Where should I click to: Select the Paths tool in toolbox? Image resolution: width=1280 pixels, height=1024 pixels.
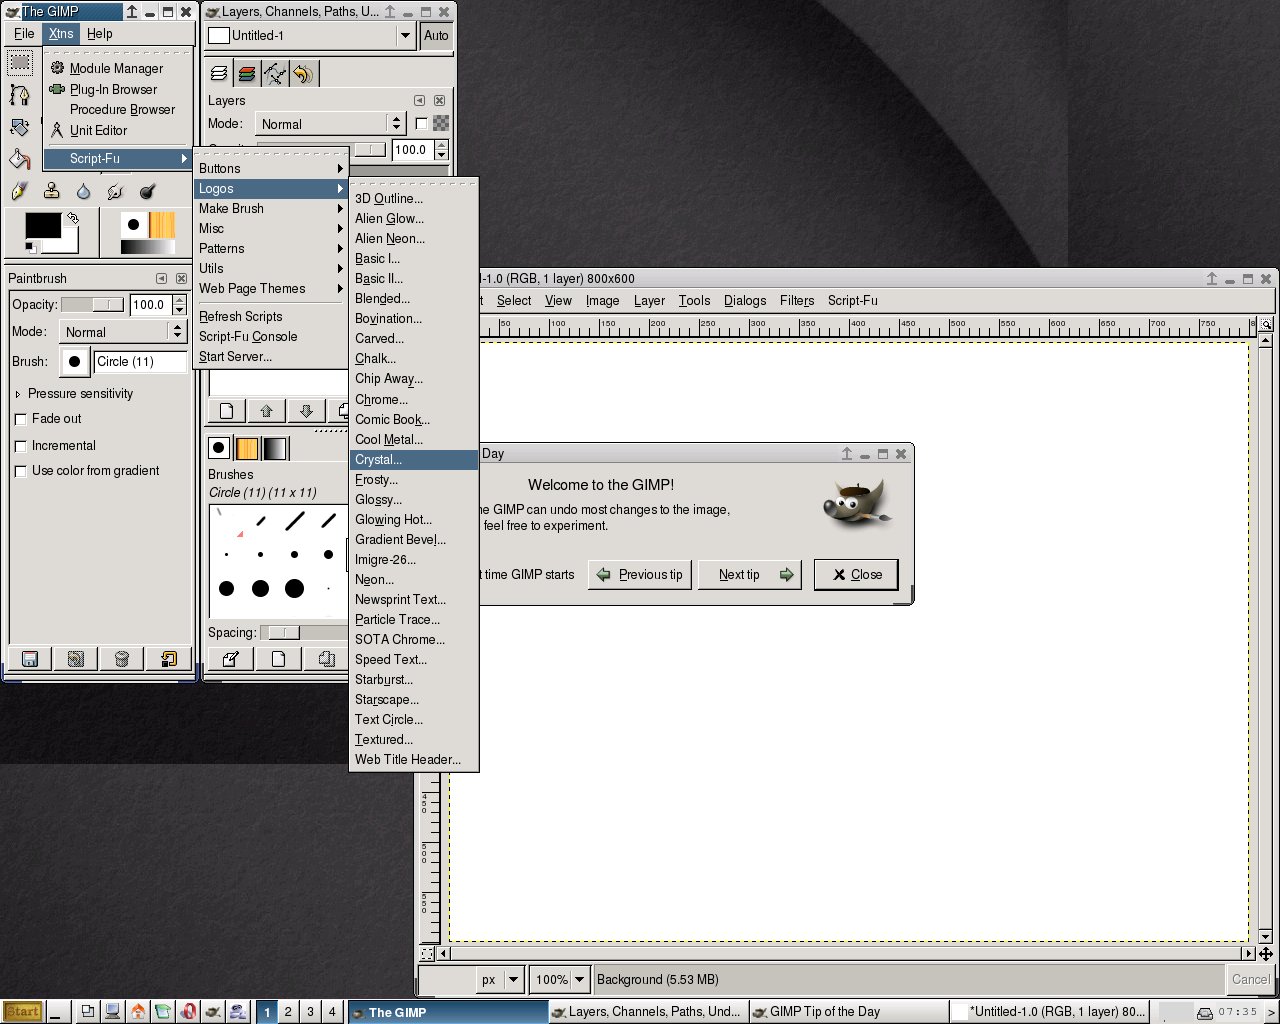coord(20,95)
